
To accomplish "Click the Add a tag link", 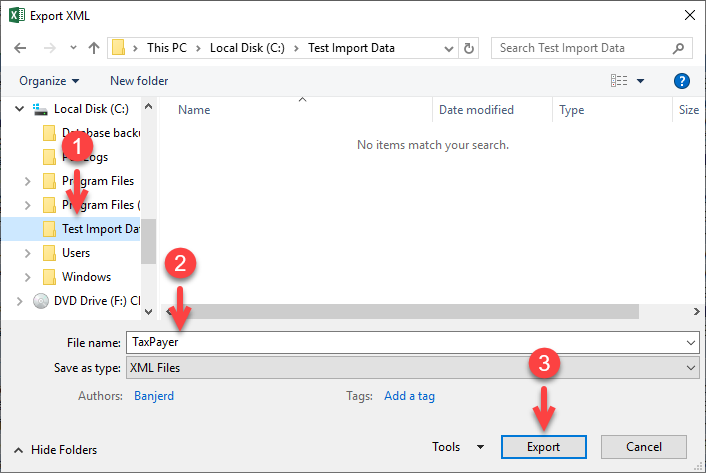I will click(409, 396).
